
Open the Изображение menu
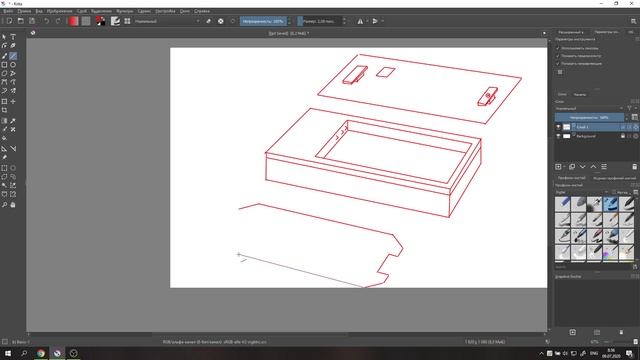coord(60,11)
